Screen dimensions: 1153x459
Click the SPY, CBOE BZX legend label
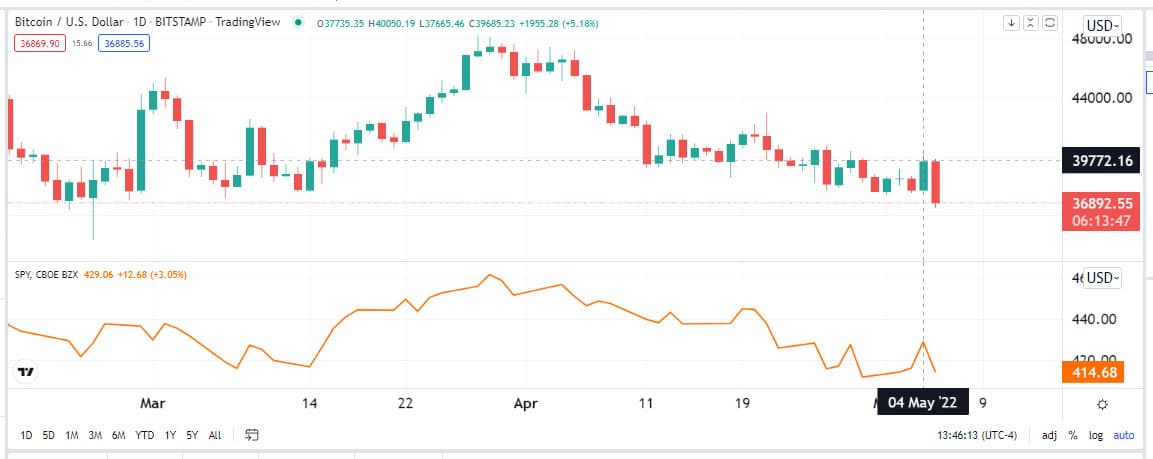pos(46,274)
